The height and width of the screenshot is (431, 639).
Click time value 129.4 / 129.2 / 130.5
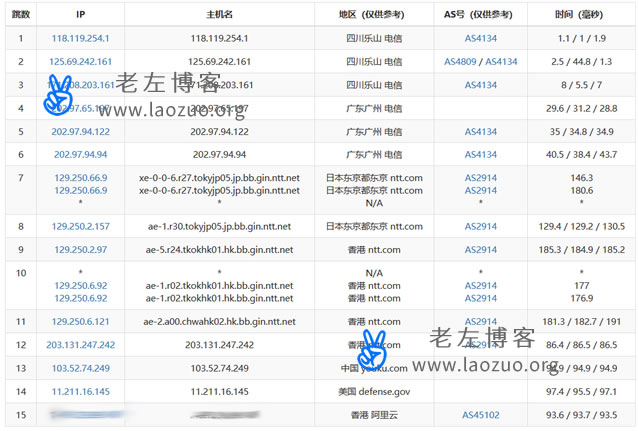click(x=582, y=226)
